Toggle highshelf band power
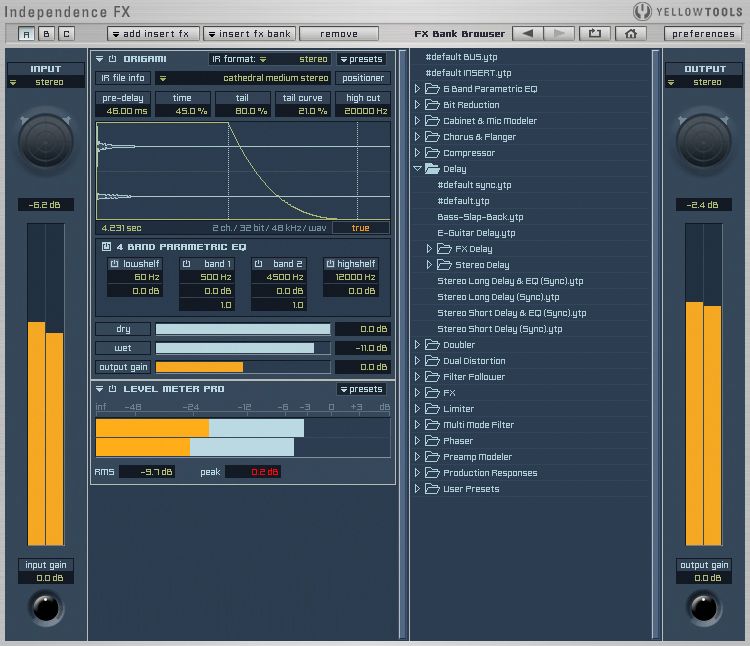This screenshot has width=750, height=646. (x=330, y=263)
